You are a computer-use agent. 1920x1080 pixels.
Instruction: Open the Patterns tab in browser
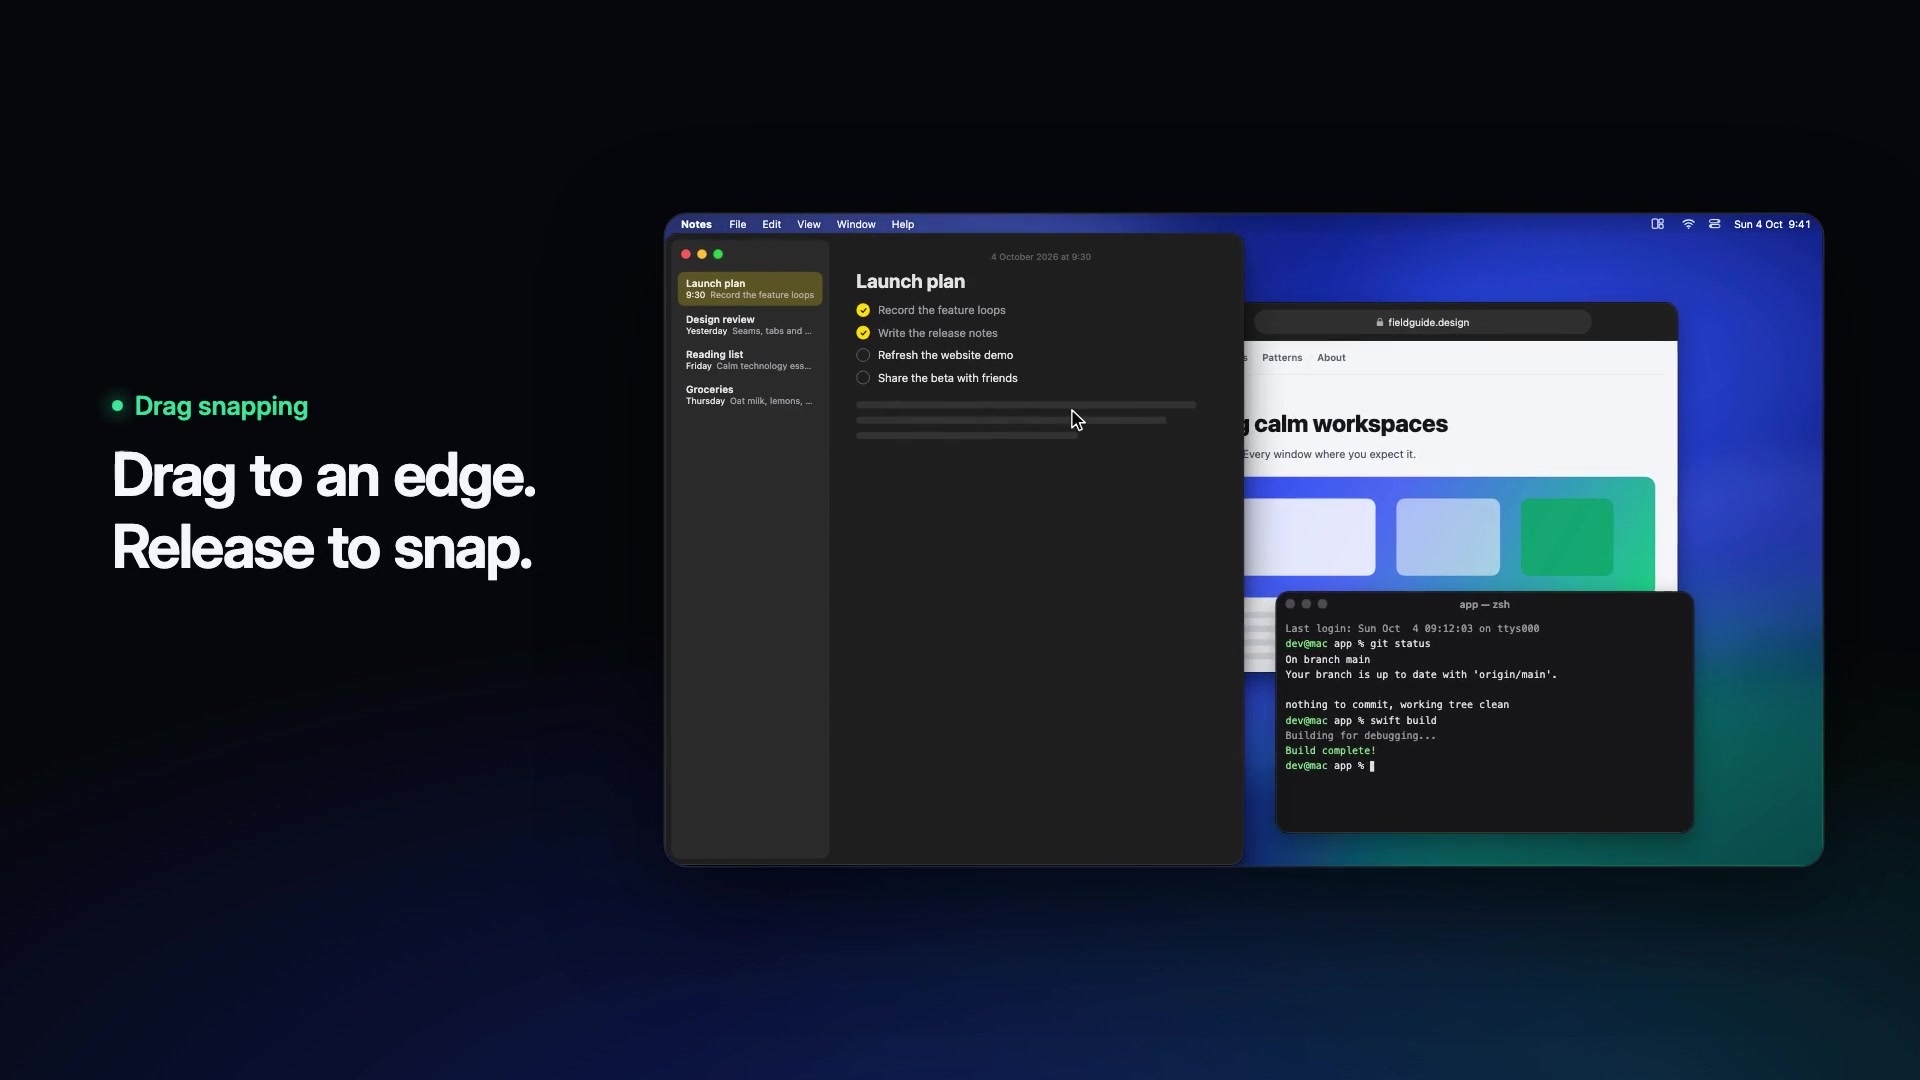tap(1282, 358)
